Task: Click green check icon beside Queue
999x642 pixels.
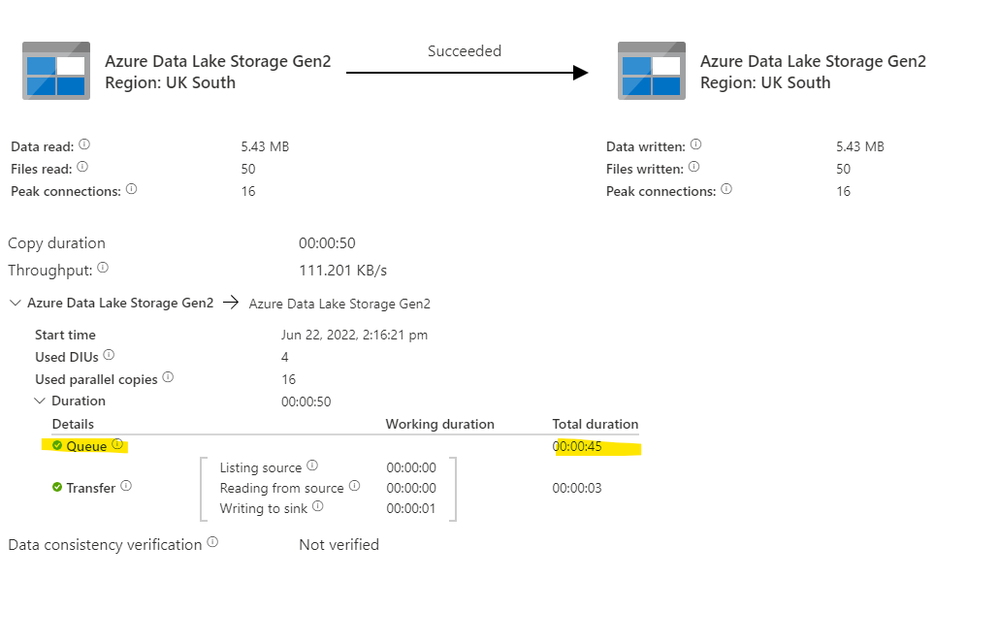Action: (57, 445)
